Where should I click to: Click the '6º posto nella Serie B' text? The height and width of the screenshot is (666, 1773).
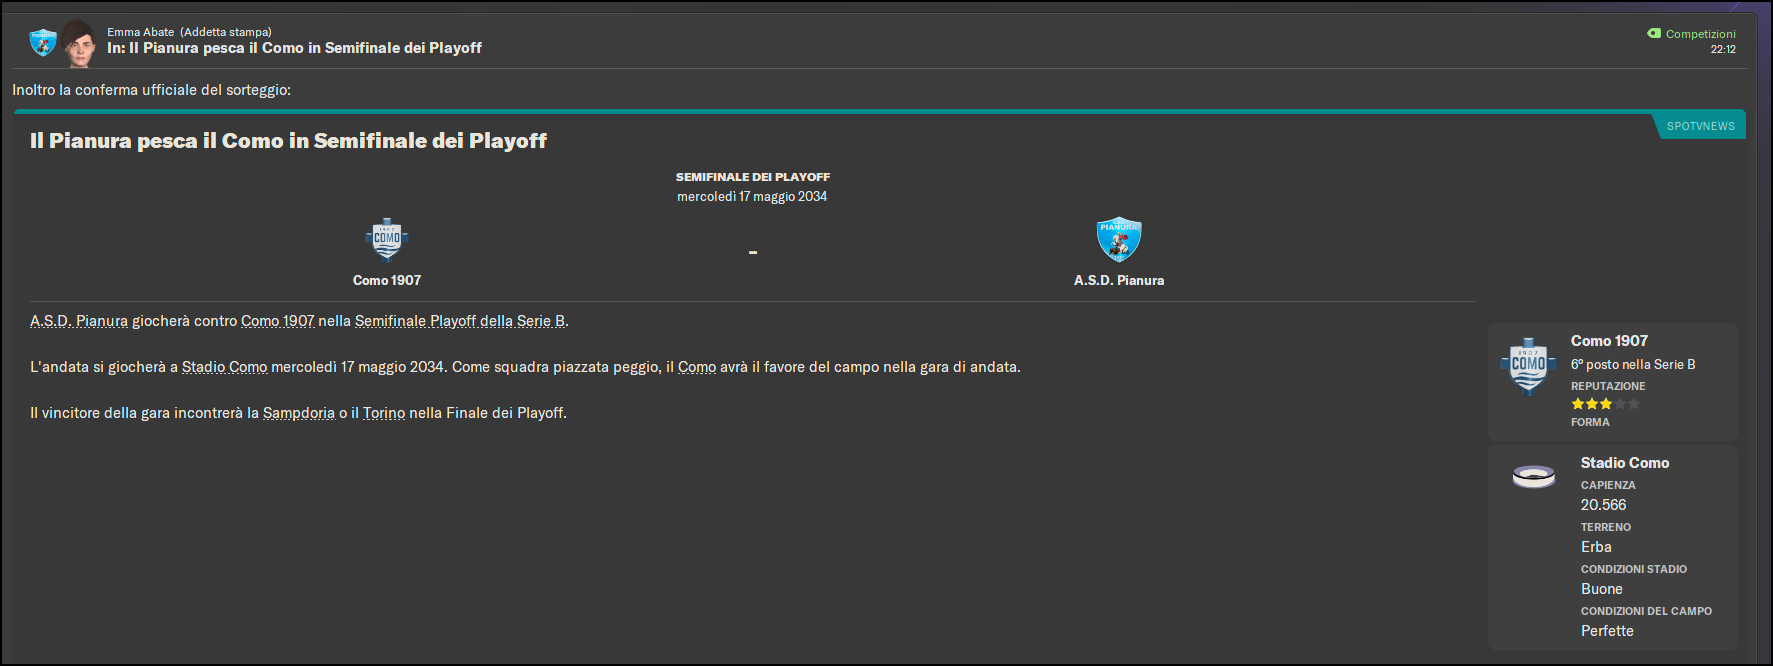[x=1633, y=365]
